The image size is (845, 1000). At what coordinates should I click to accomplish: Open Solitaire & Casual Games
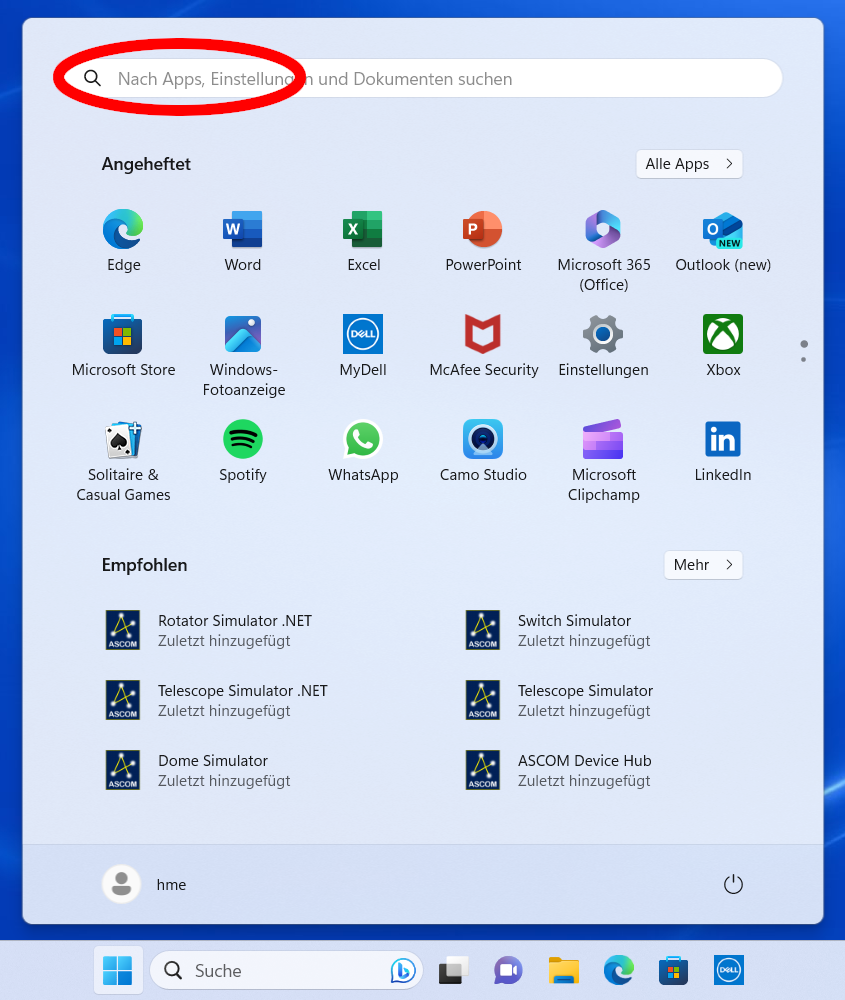123,460
